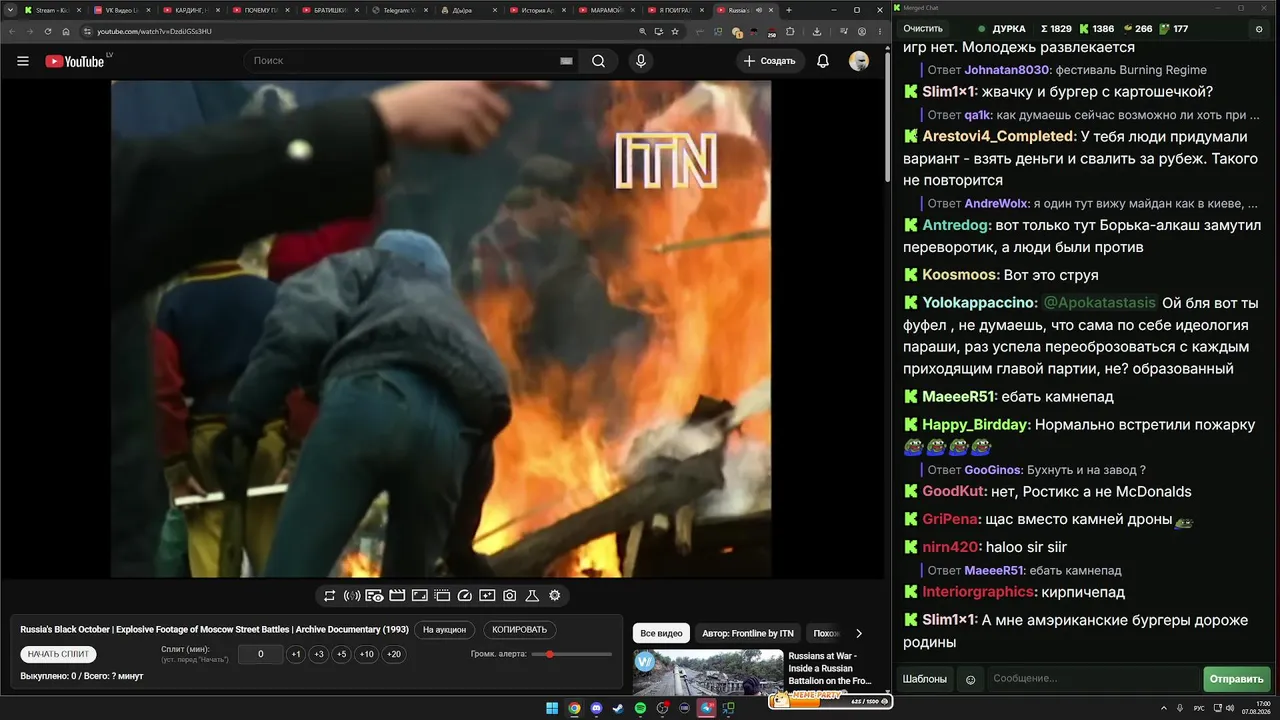
Task: Click the address bar URL
Action: [154, 31]
